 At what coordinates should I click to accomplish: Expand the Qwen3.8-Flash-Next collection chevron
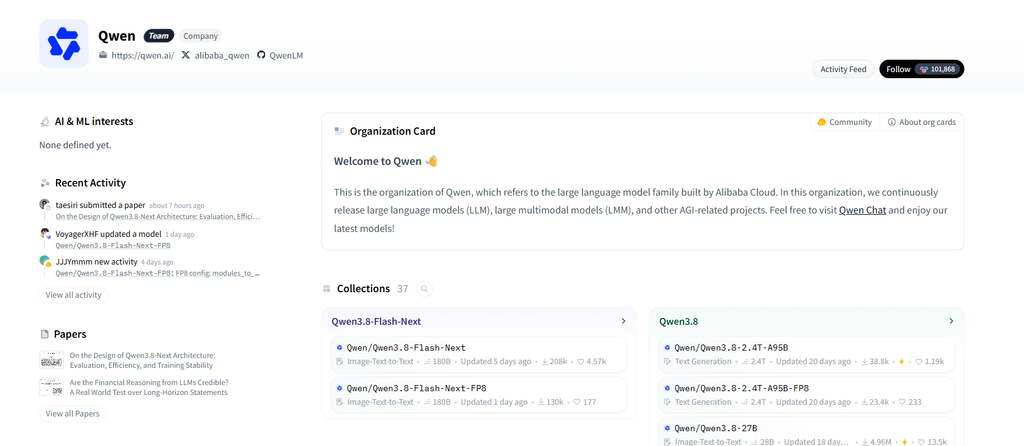pos(624,321)
